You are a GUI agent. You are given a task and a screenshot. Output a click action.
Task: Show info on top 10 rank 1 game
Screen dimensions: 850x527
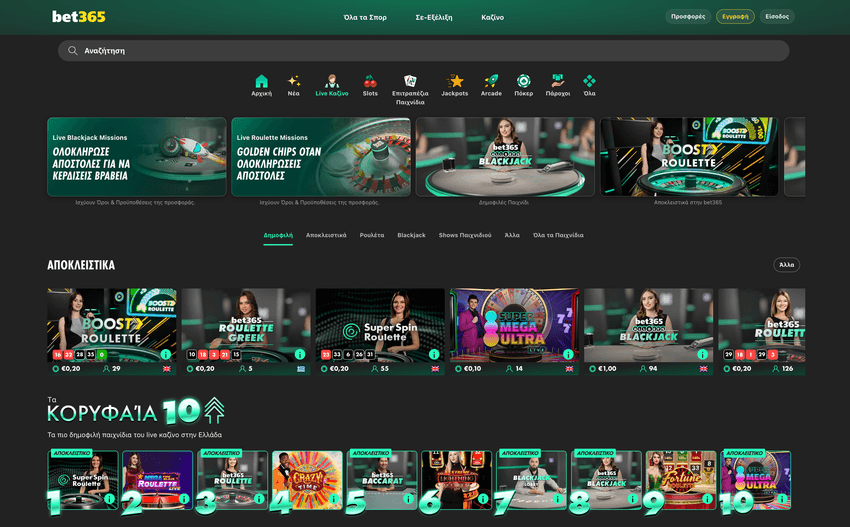tap(110, 499)
